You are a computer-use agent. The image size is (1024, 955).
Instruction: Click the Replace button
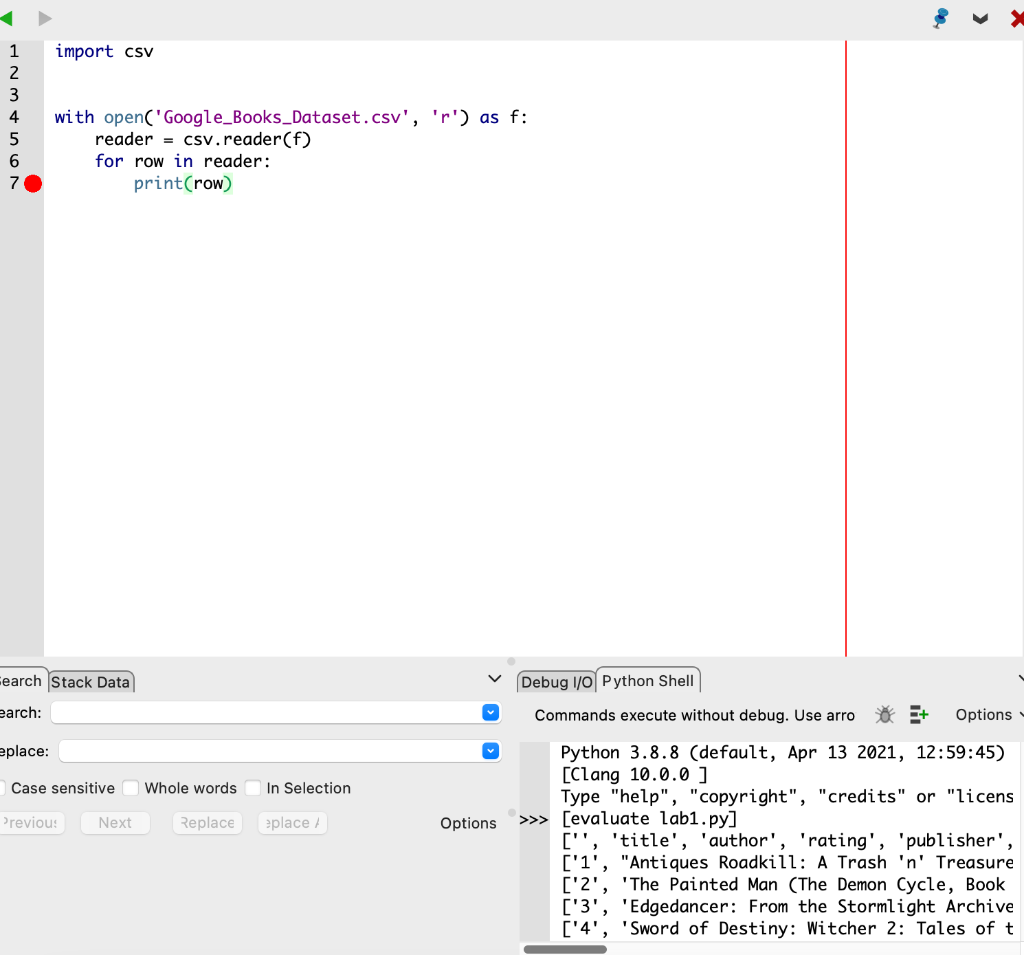pos(207,822)
